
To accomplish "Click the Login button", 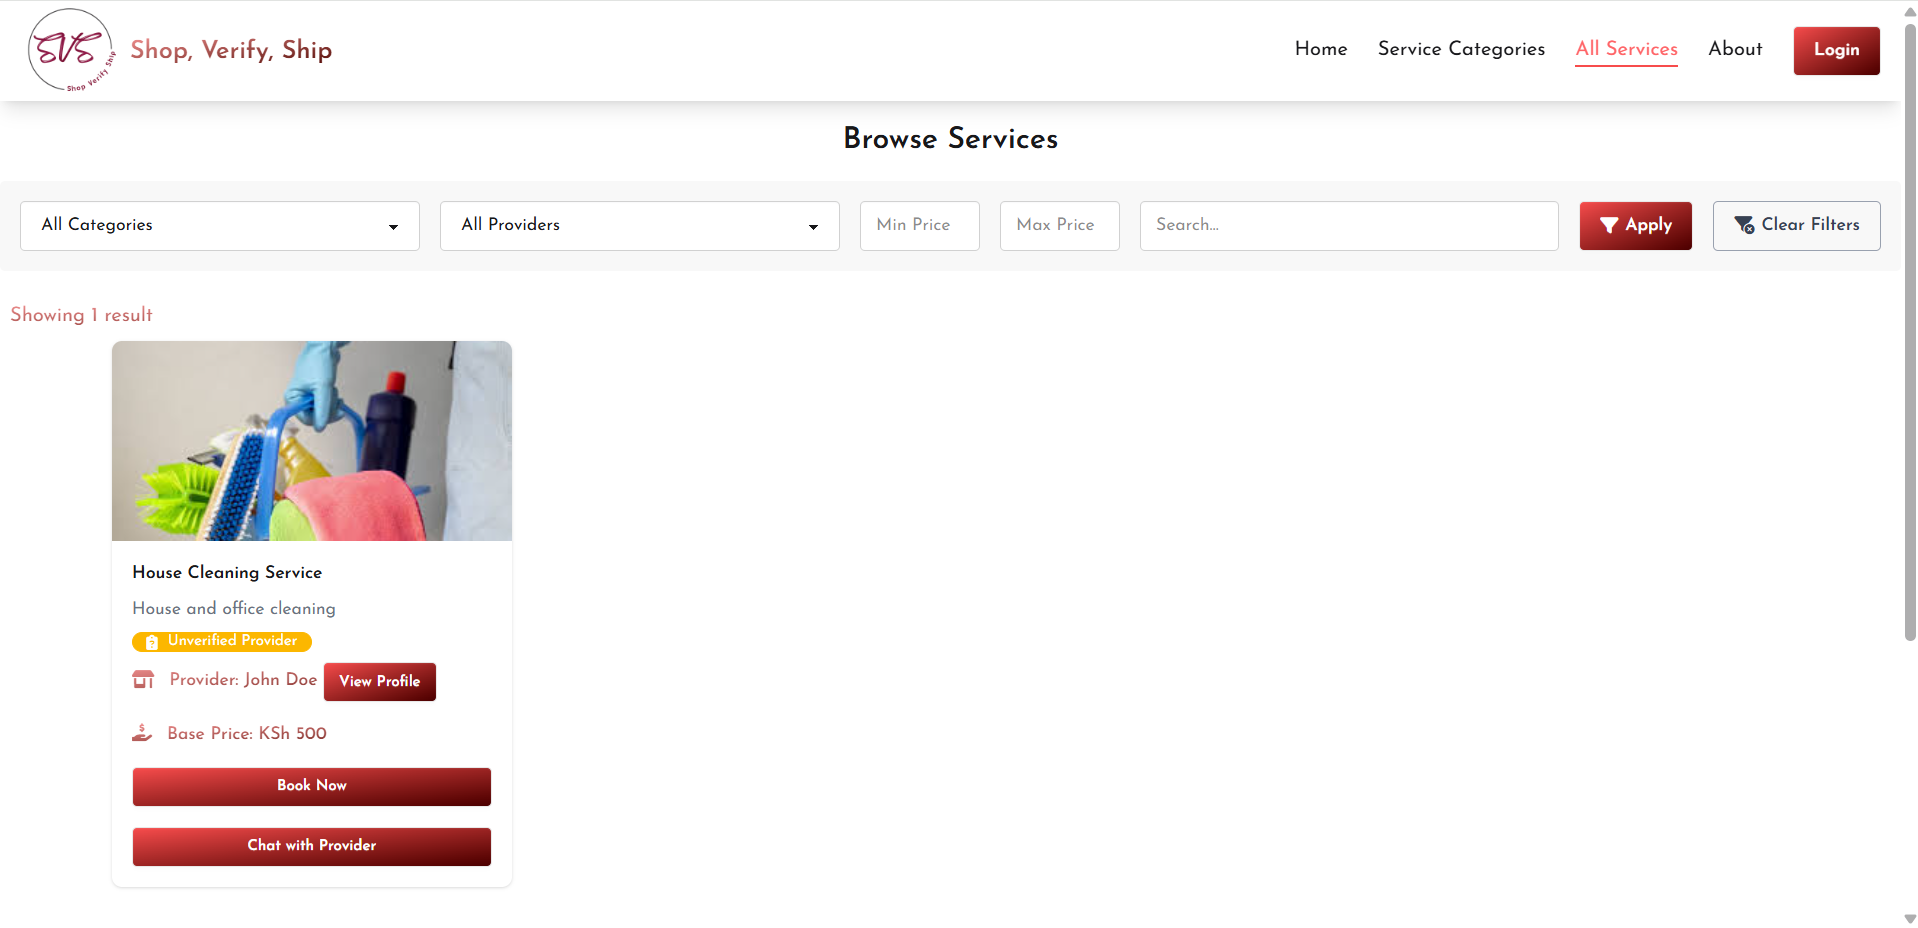I will tap(1836, 50).
